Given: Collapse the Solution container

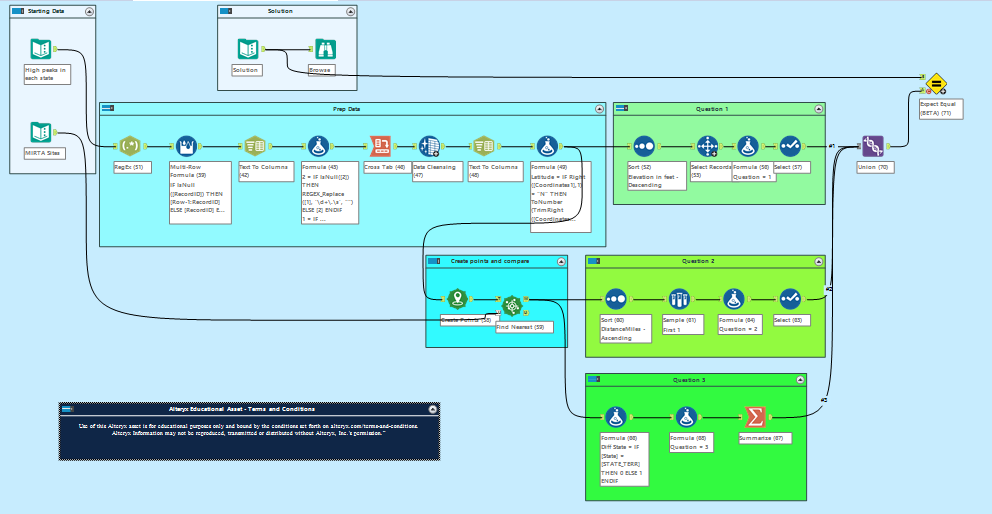Looking at the screenshot, I should pyautogui.click(x=350, y=11).
